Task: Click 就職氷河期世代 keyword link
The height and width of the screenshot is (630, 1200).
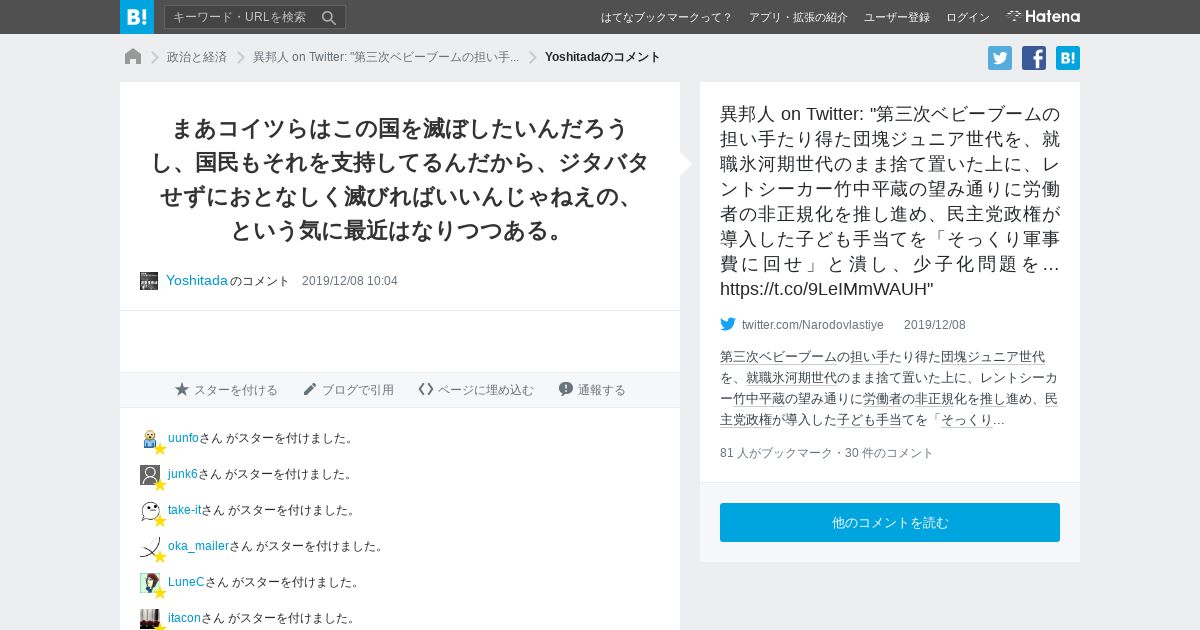Action: (791, 378)
